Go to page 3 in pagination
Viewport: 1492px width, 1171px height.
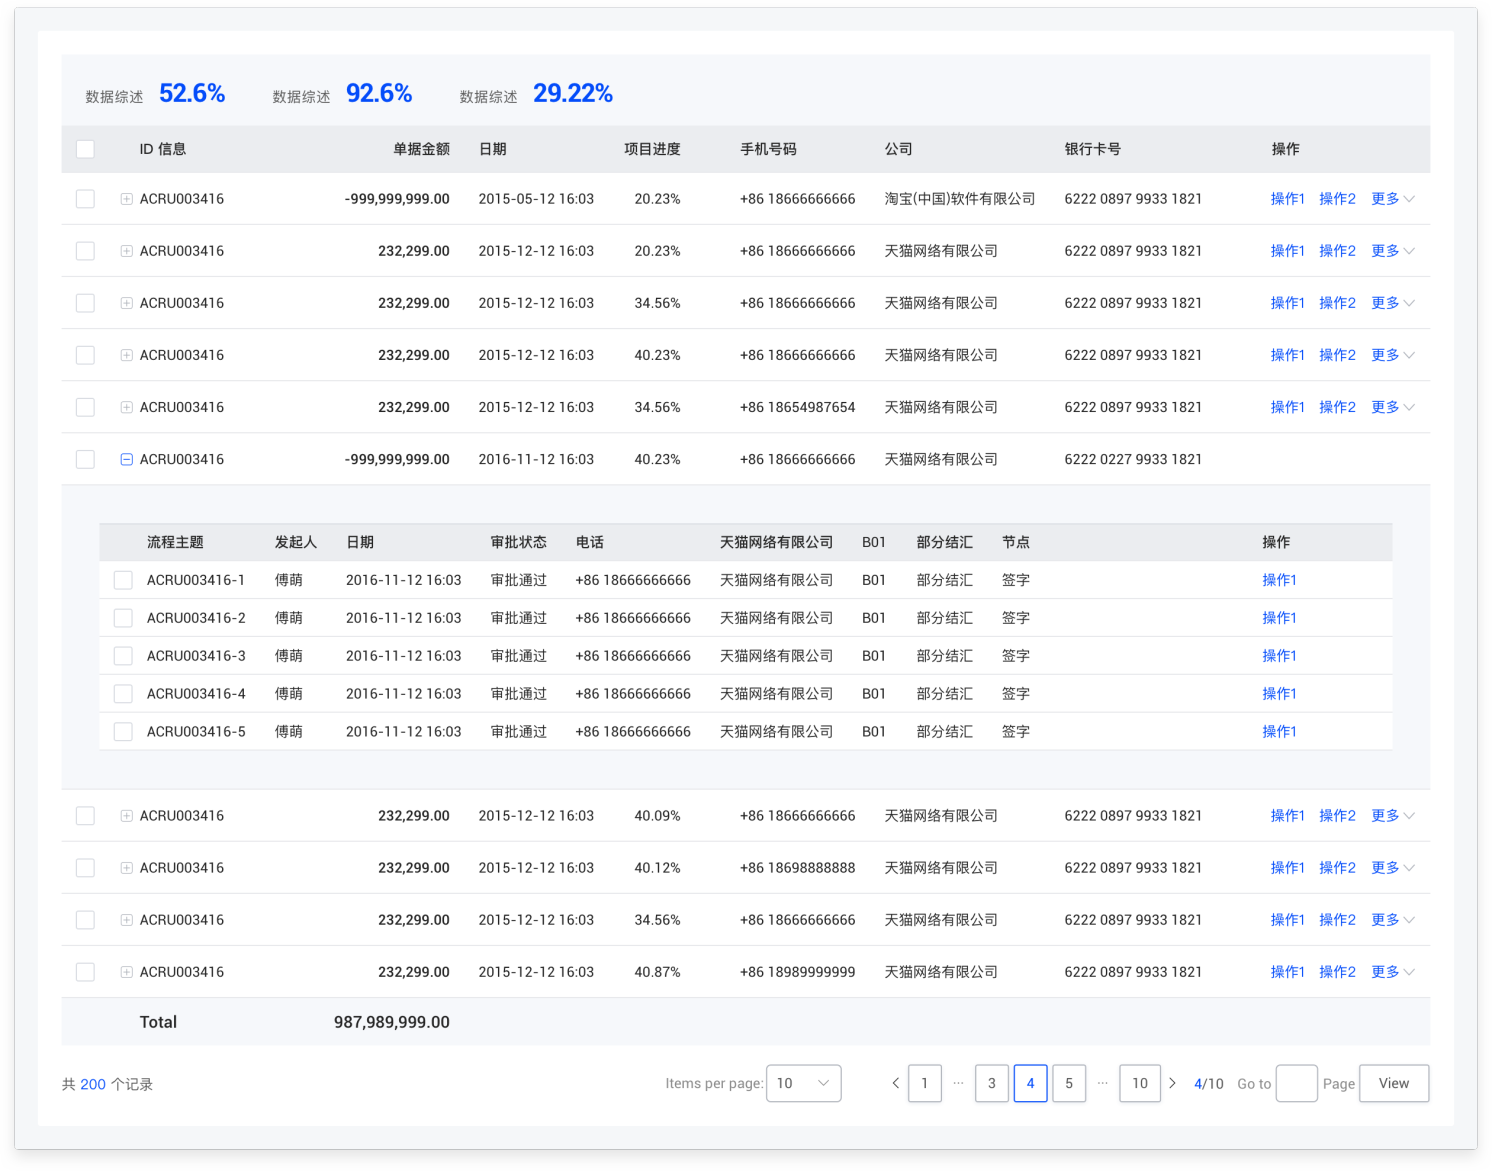(x=992, y=1083)
